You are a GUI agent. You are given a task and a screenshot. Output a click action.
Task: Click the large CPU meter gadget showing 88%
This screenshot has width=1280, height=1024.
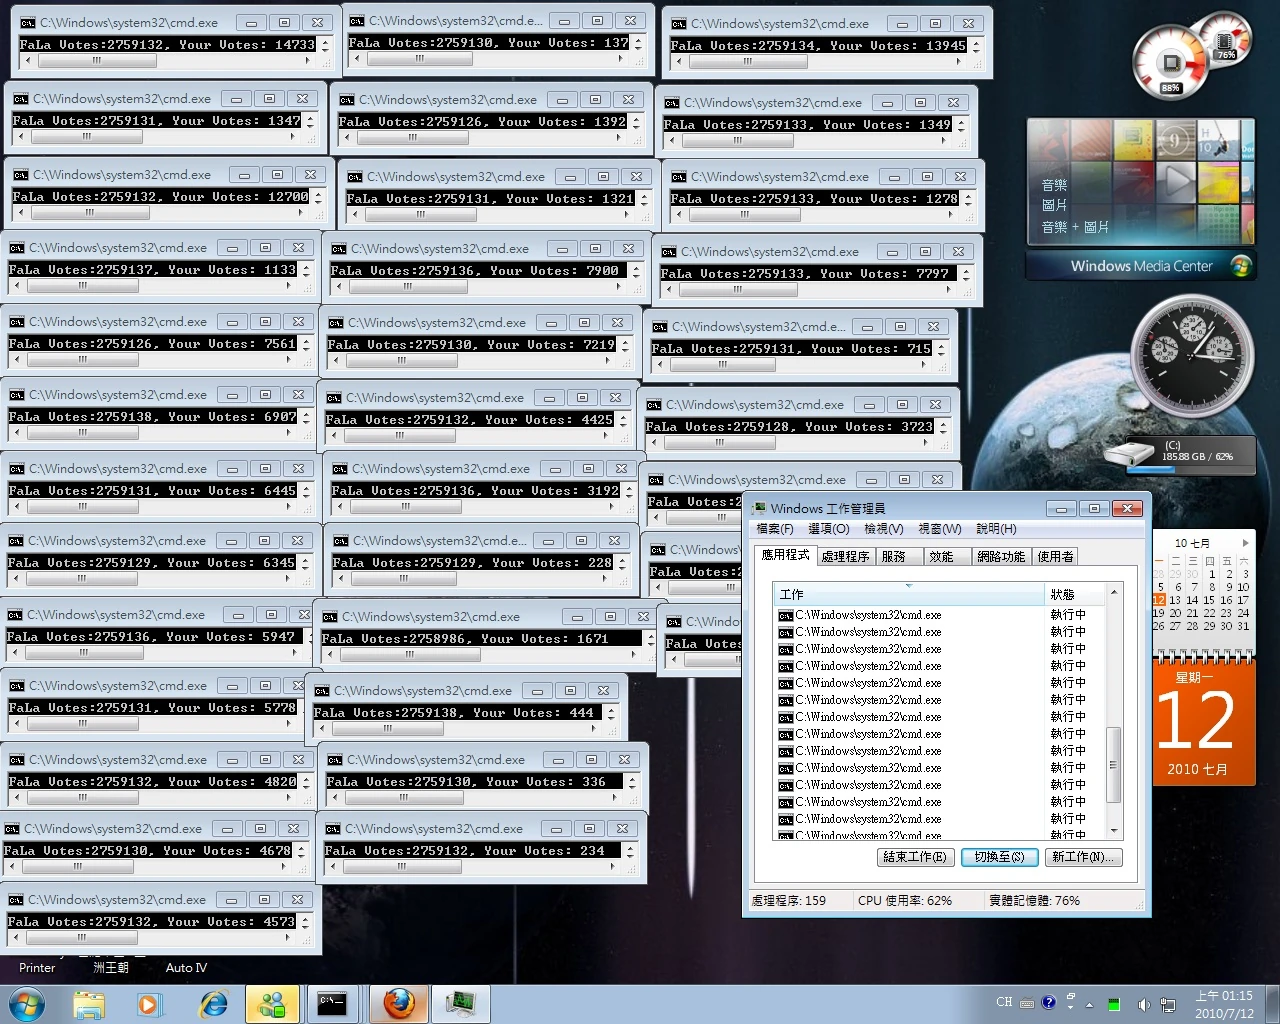(1170, 63)
